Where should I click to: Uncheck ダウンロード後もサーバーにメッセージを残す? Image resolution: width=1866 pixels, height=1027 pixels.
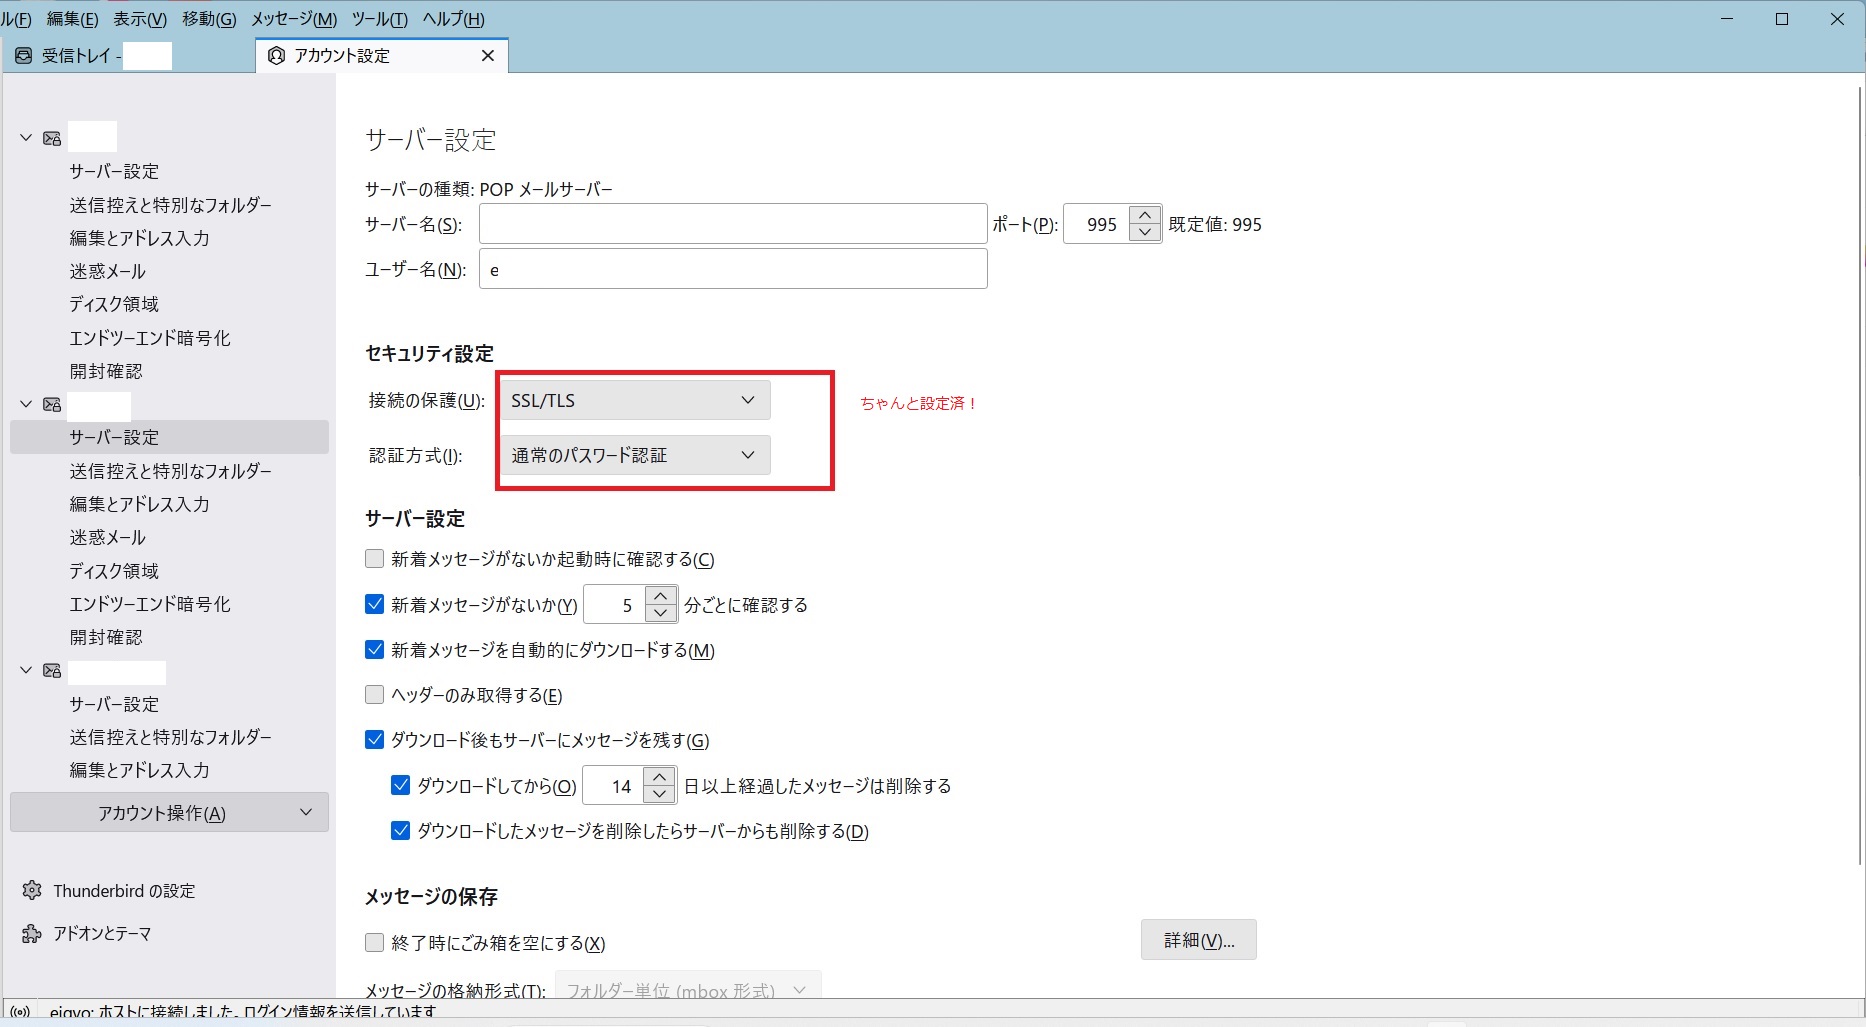point(375,740)
